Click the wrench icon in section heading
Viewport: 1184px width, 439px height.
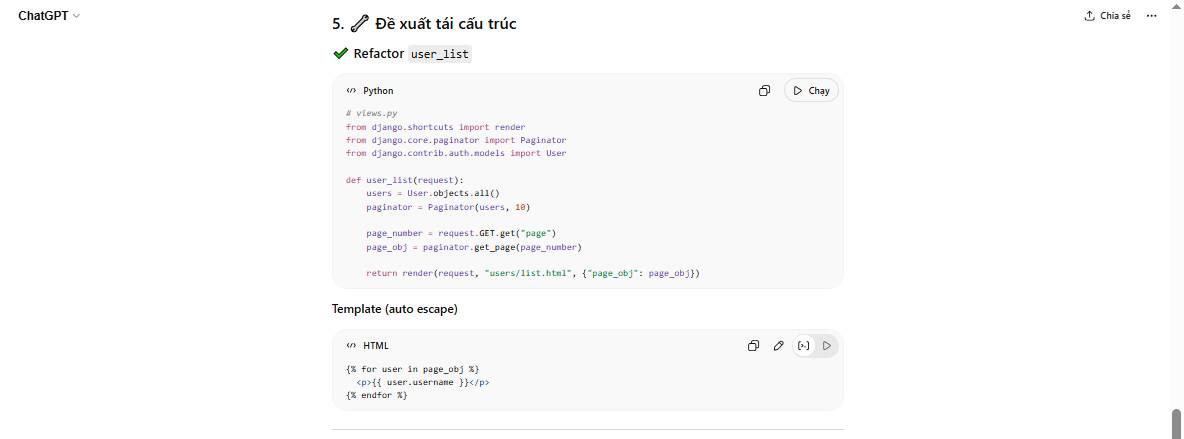point(359,23)
